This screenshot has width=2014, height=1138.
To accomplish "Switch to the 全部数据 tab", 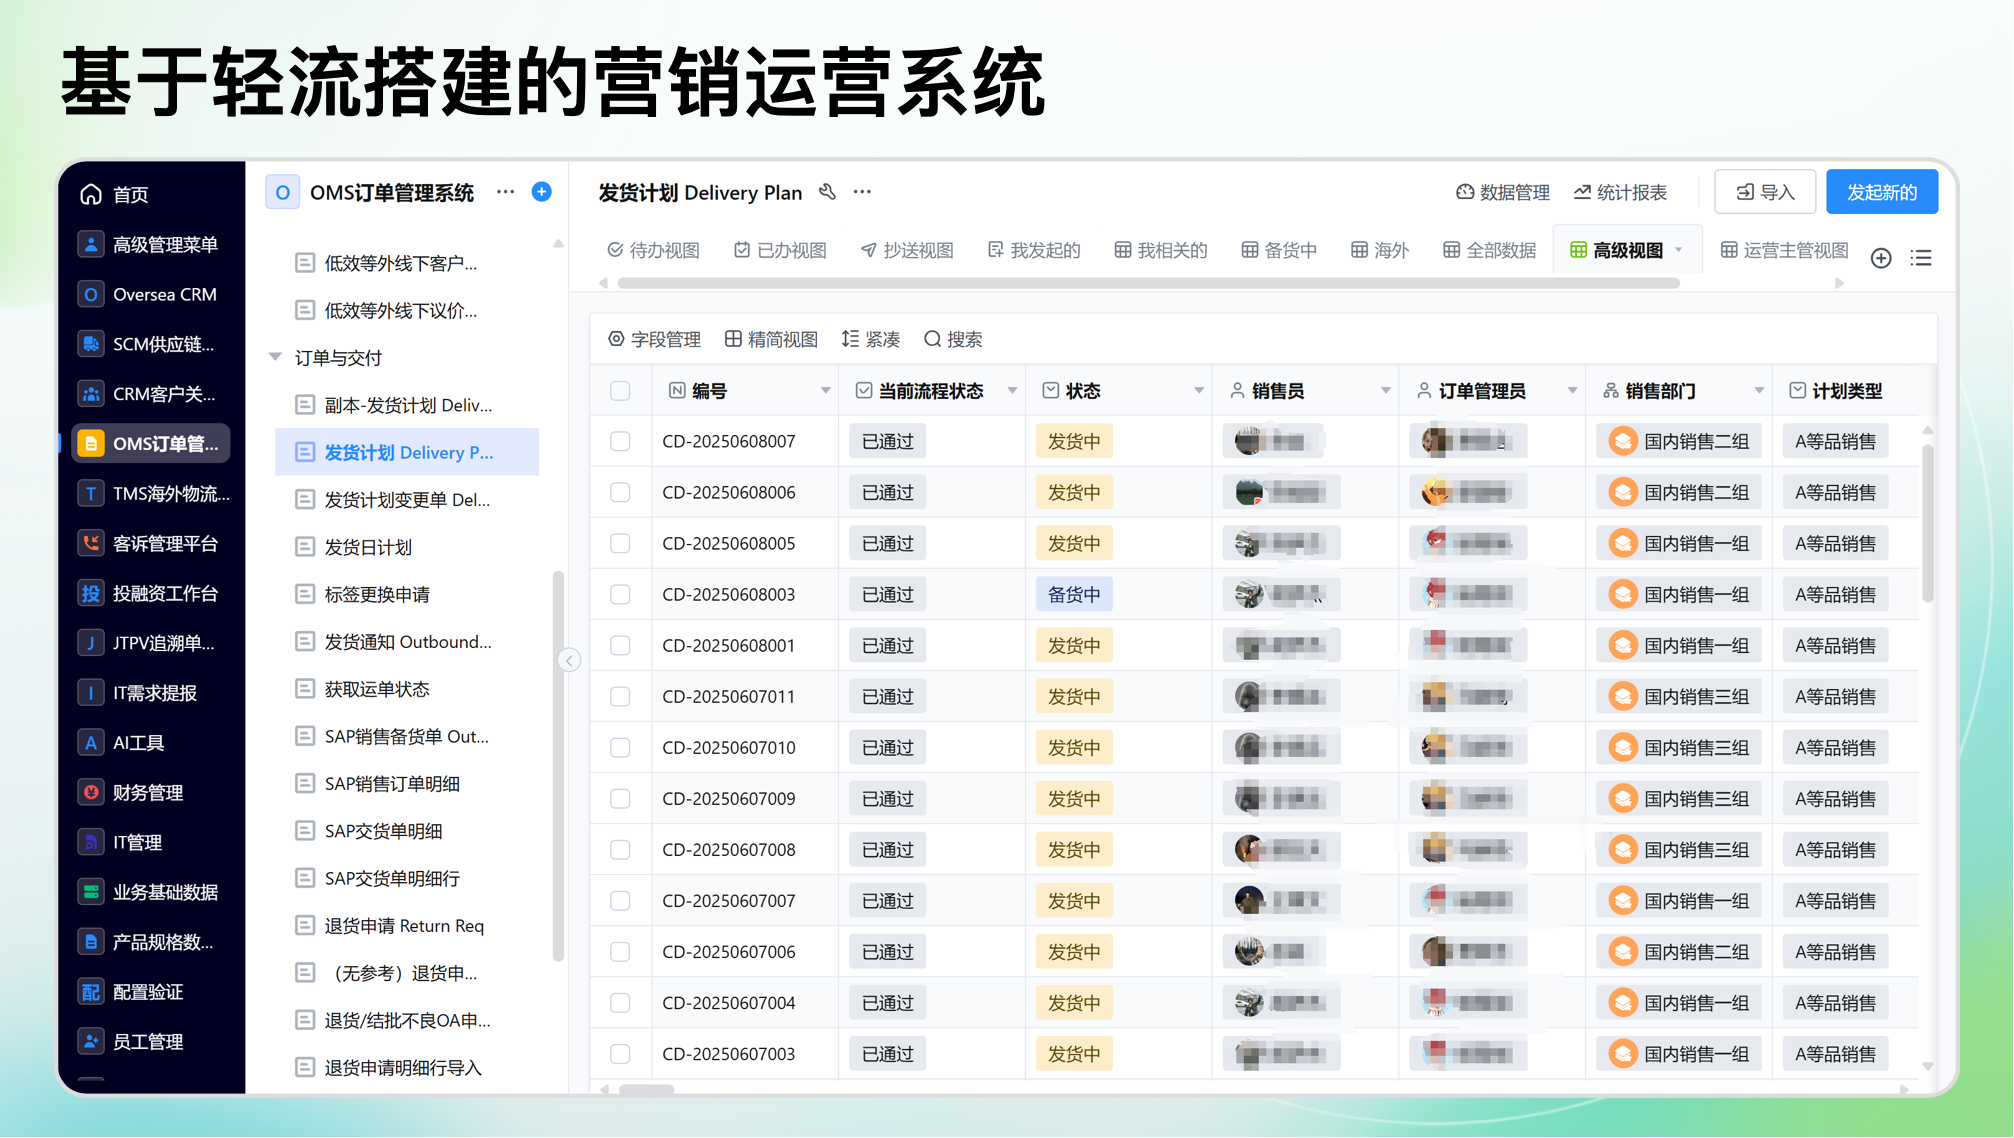I will point(1489,250).
